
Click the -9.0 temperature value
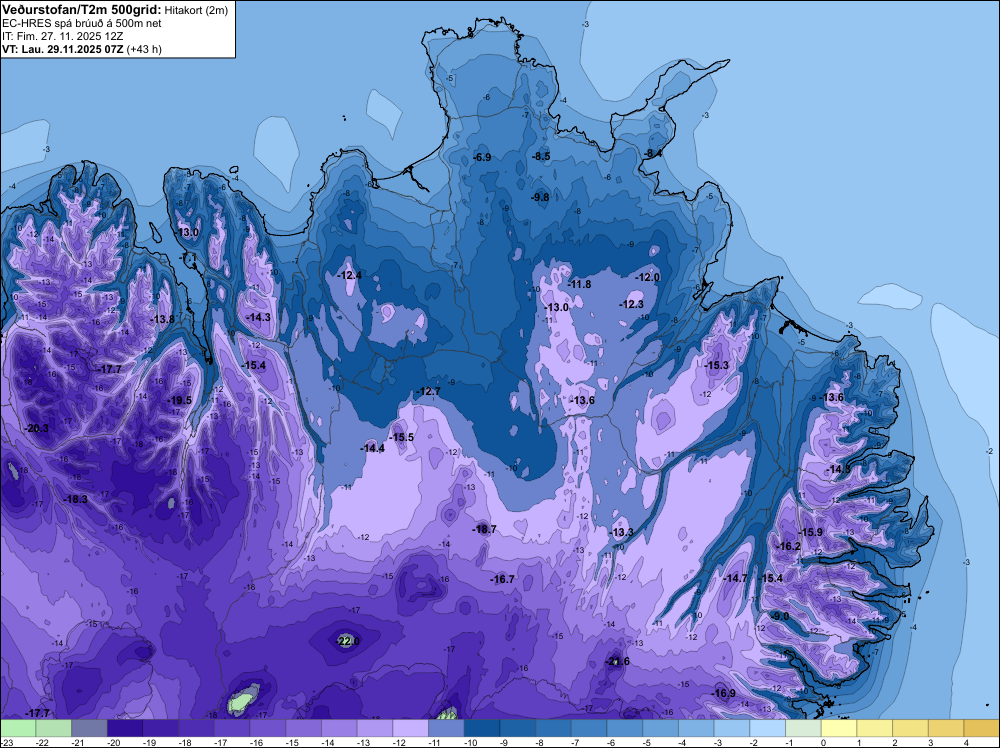[x=779, y=616]
